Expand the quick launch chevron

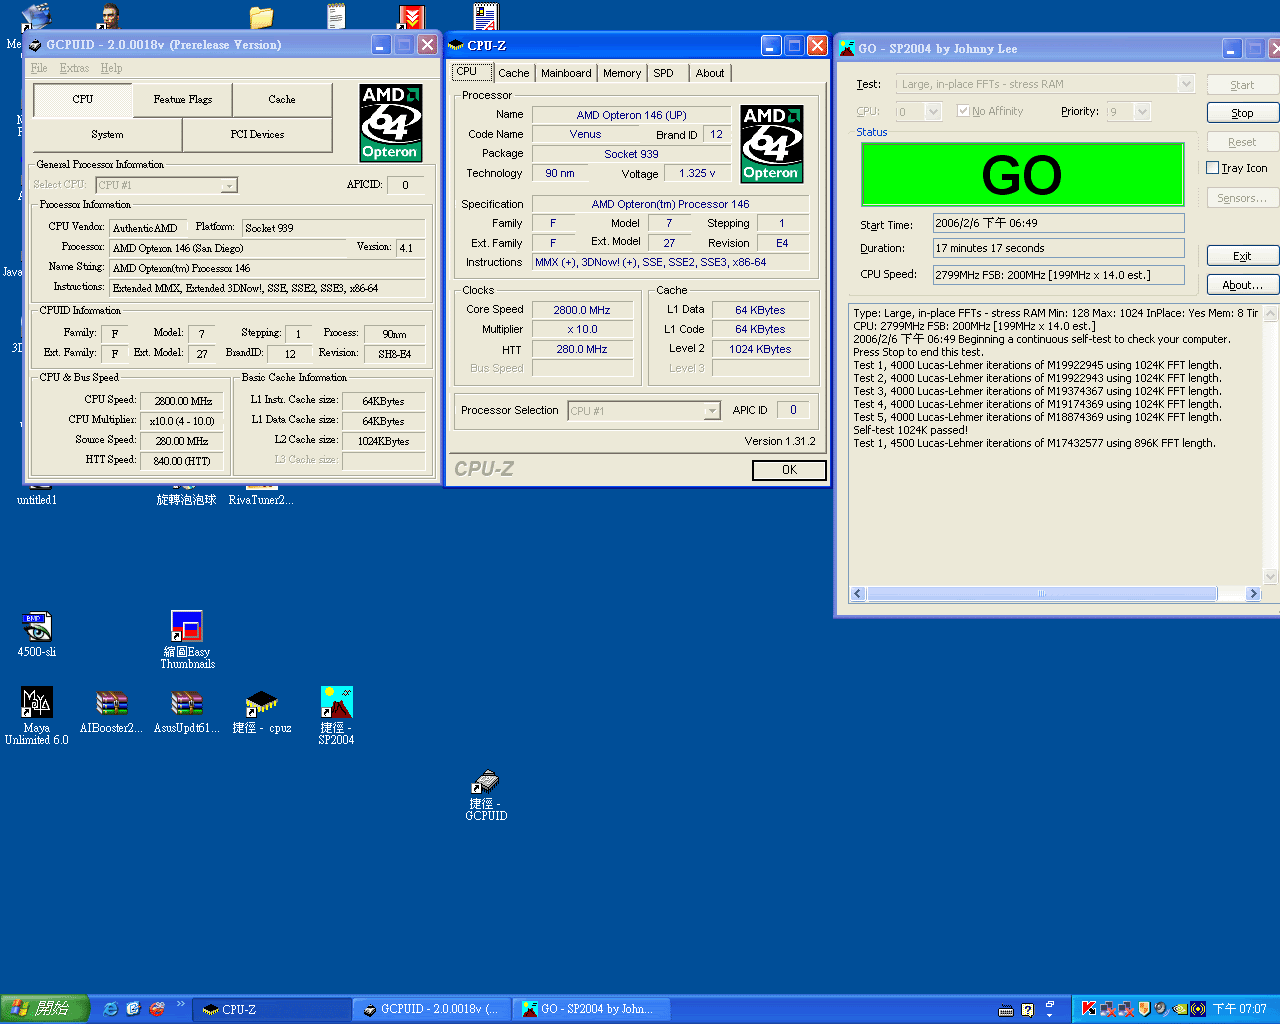[181, 1004]
